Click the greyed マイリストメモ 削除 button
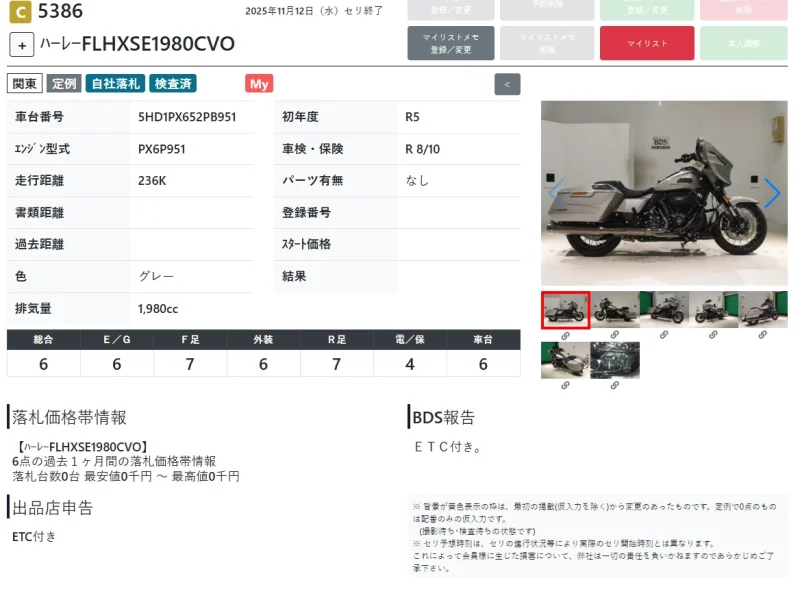 click(547, 43)
